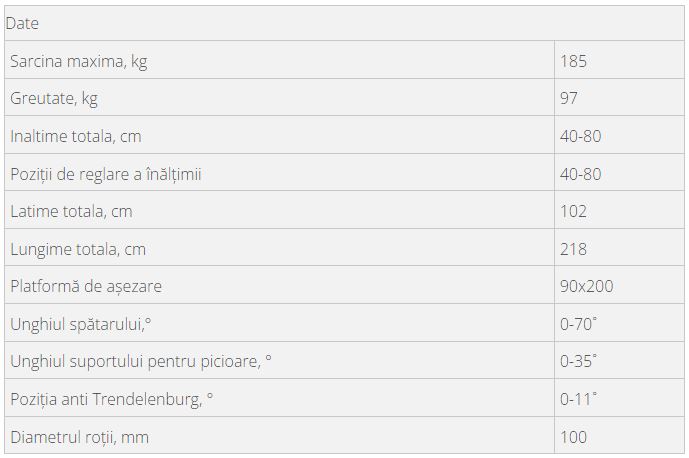Select the 218 length value

573,249
